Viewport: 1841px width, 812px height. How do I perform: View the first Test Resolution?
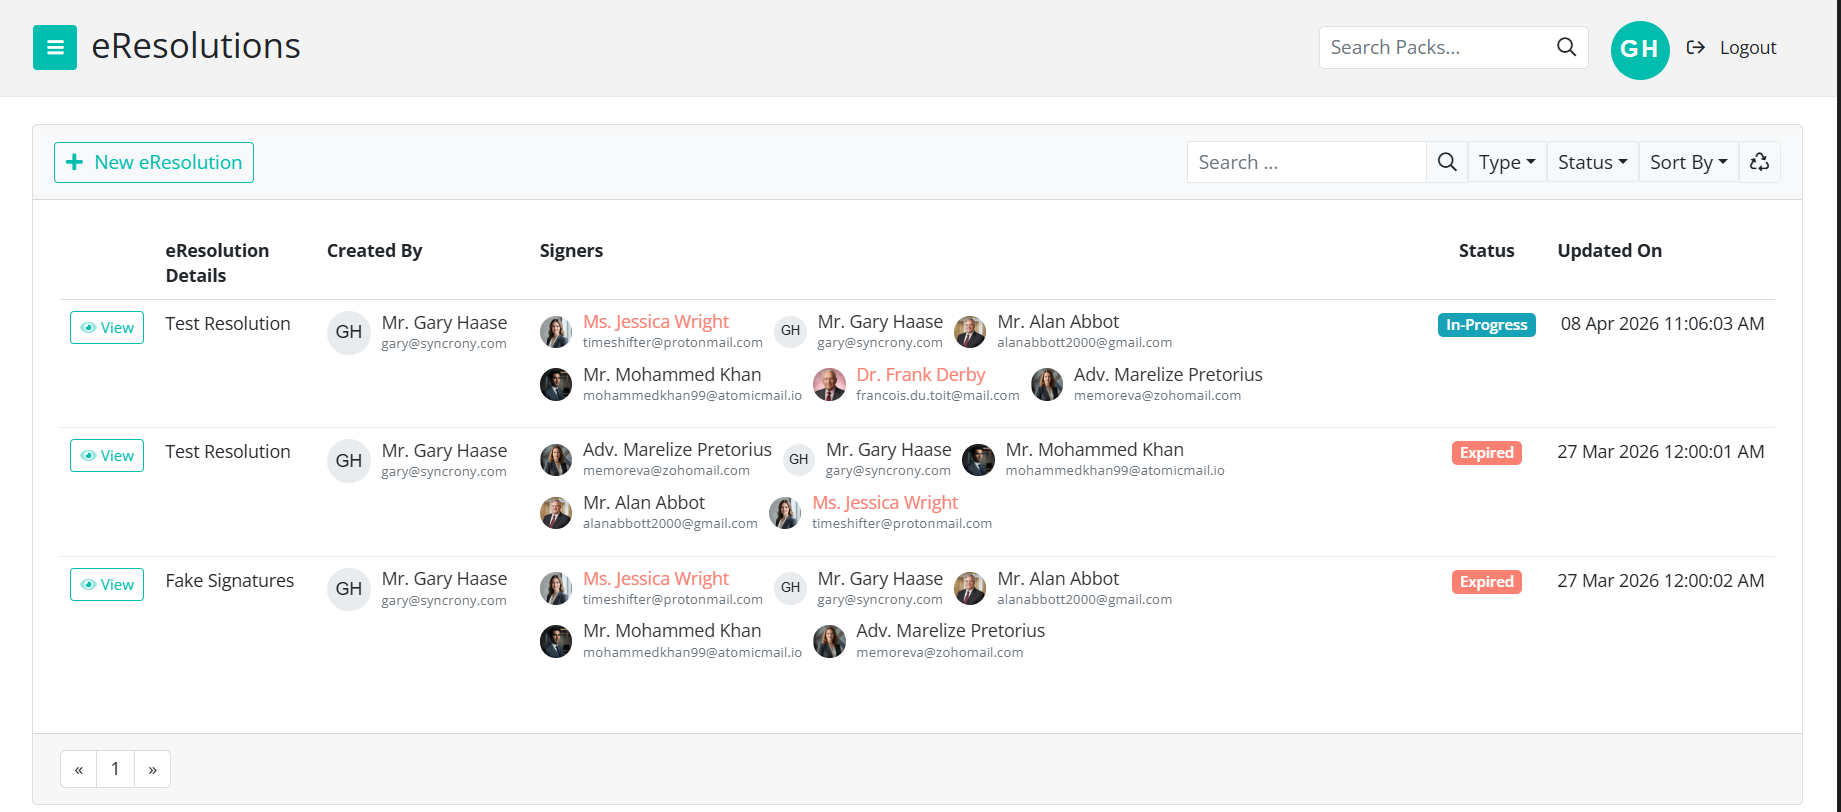coord(106,327)
